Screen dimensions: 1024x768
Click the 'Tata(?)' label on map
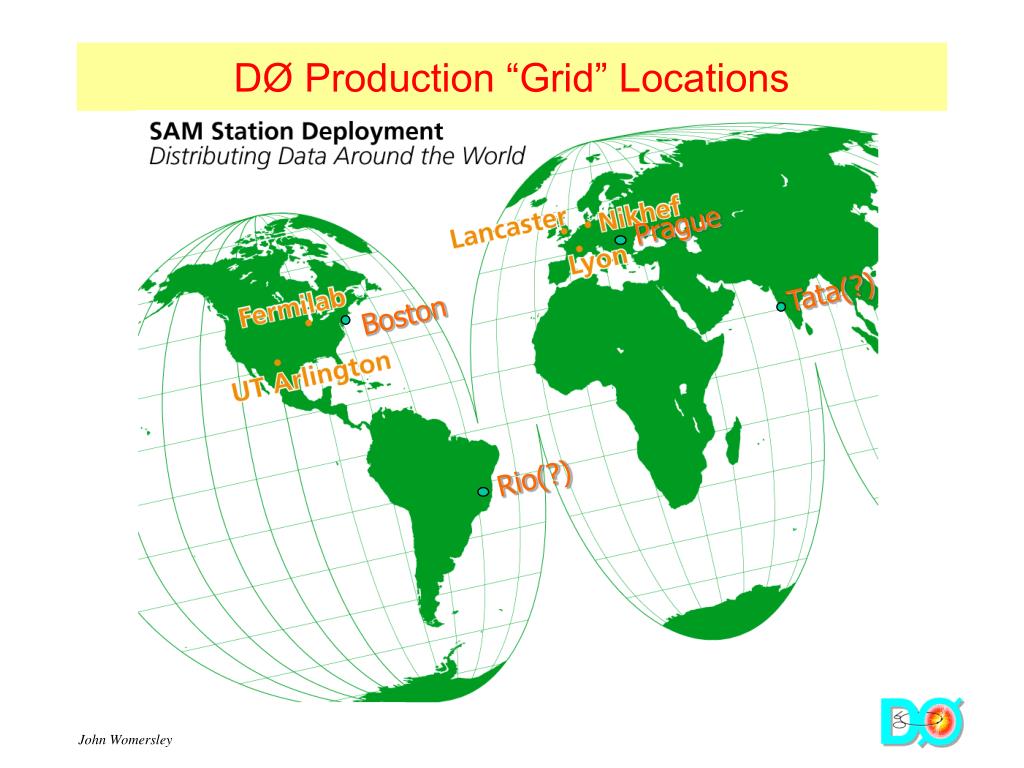click(831, 293)
